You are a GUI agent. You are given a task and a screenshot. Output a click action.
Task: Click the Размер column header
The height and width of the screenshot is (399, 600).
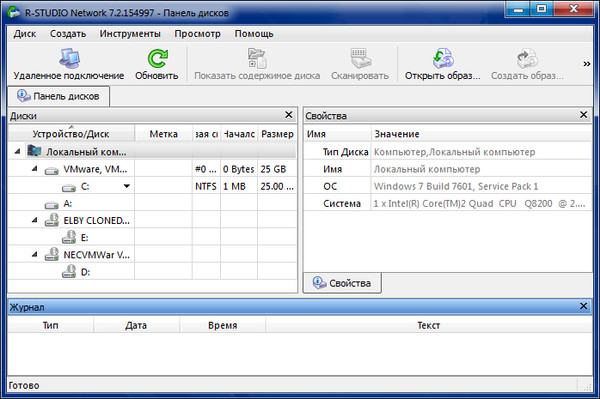[277, 134]
